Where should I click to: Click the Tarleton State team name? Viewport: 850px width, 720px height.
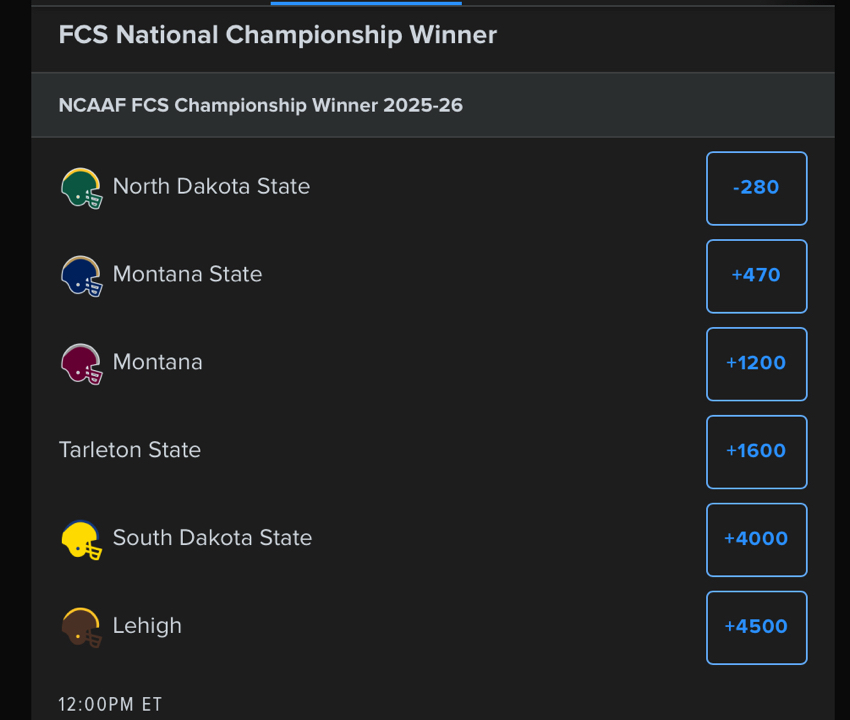[130, 450]
